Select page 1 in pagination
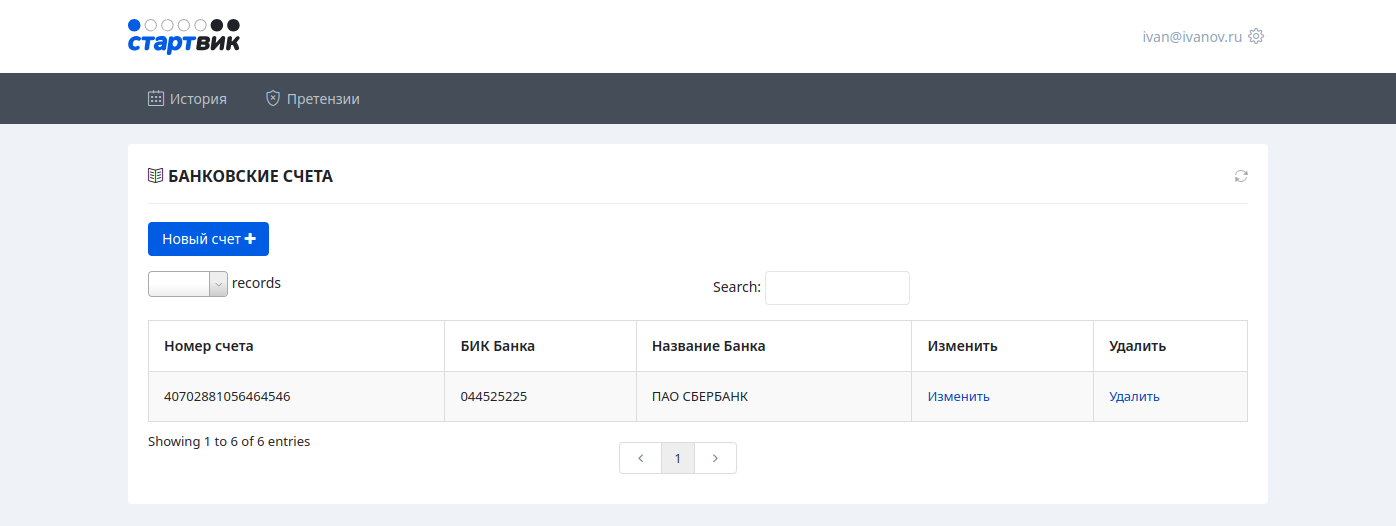 tap(678, 458)
